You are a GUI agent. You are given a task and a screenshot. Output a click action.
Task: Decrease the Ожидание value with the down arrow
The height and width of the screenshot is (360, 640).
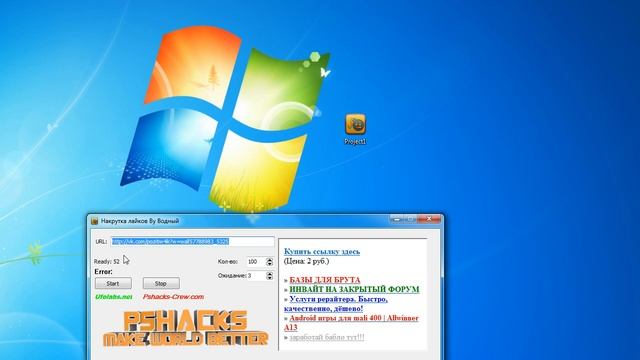pos(269,278)
